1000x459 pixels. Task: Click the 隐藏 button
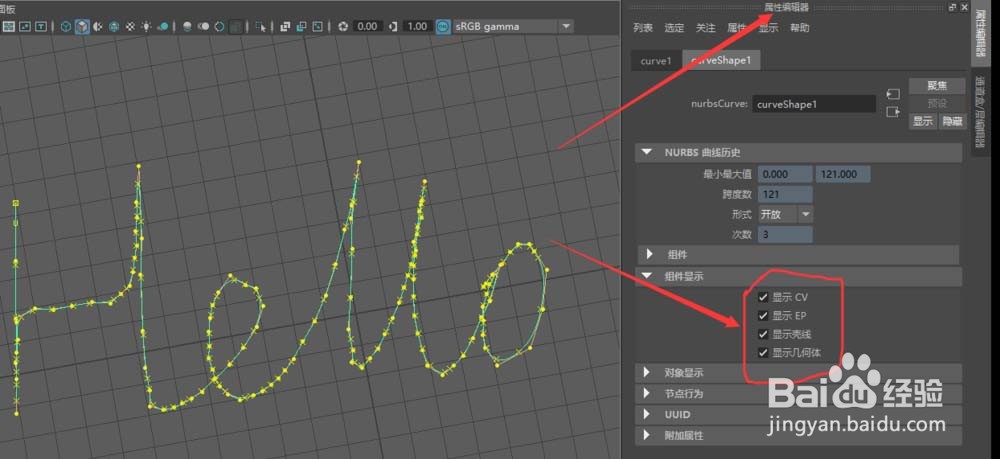952,122
